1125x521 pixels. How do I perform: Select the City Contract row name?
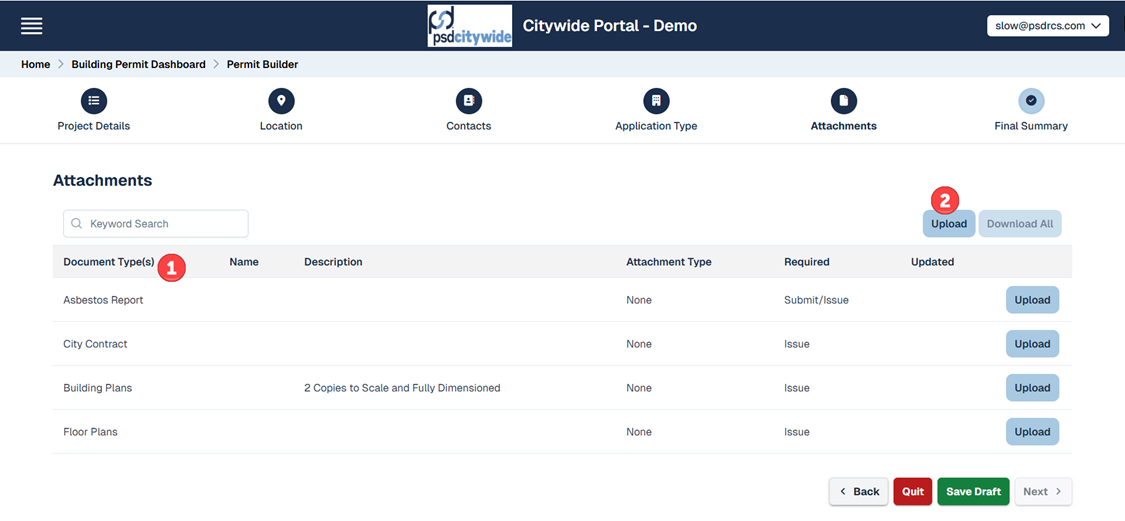[x=95, y=344]
